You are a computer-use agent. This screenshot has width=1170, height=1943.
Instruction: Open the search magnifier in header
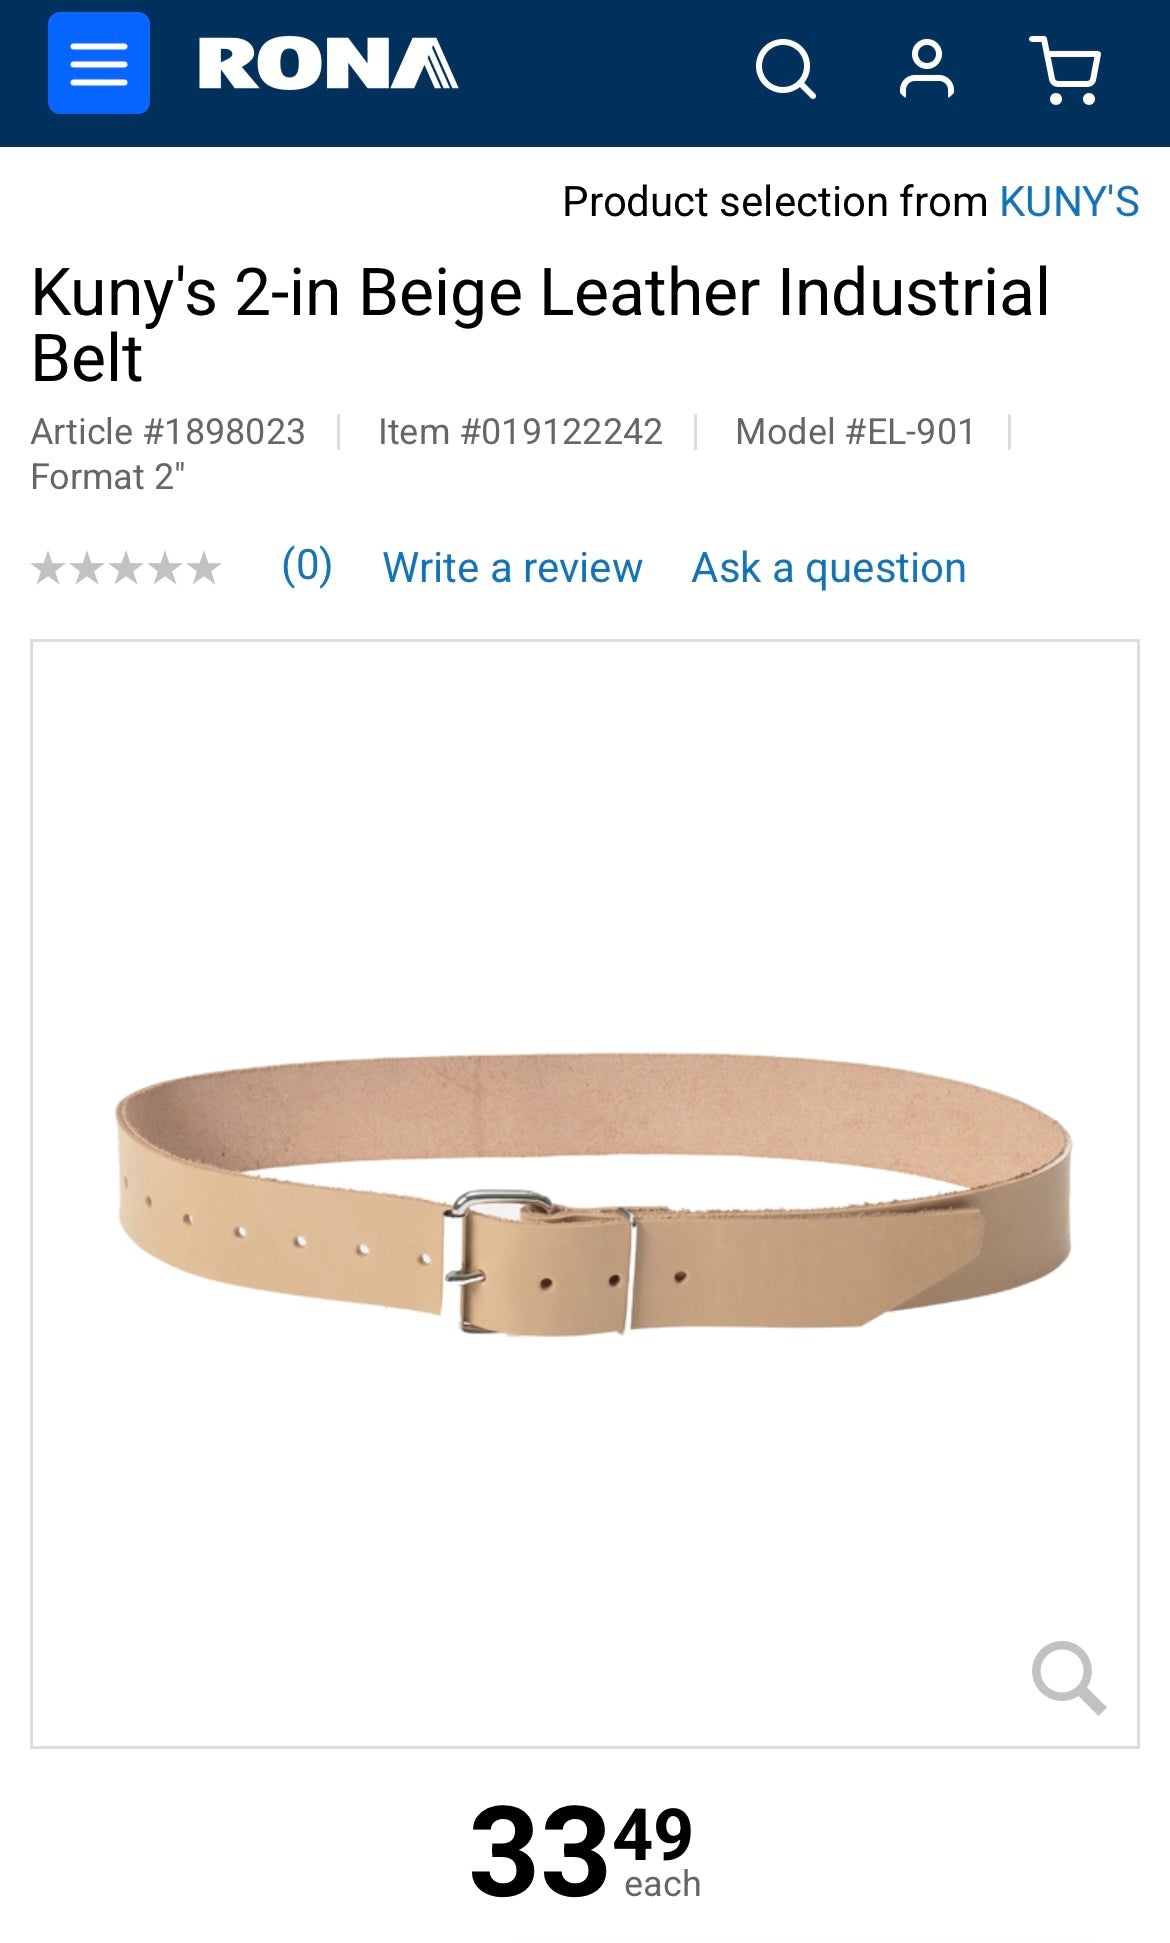(x=785, y=69)
